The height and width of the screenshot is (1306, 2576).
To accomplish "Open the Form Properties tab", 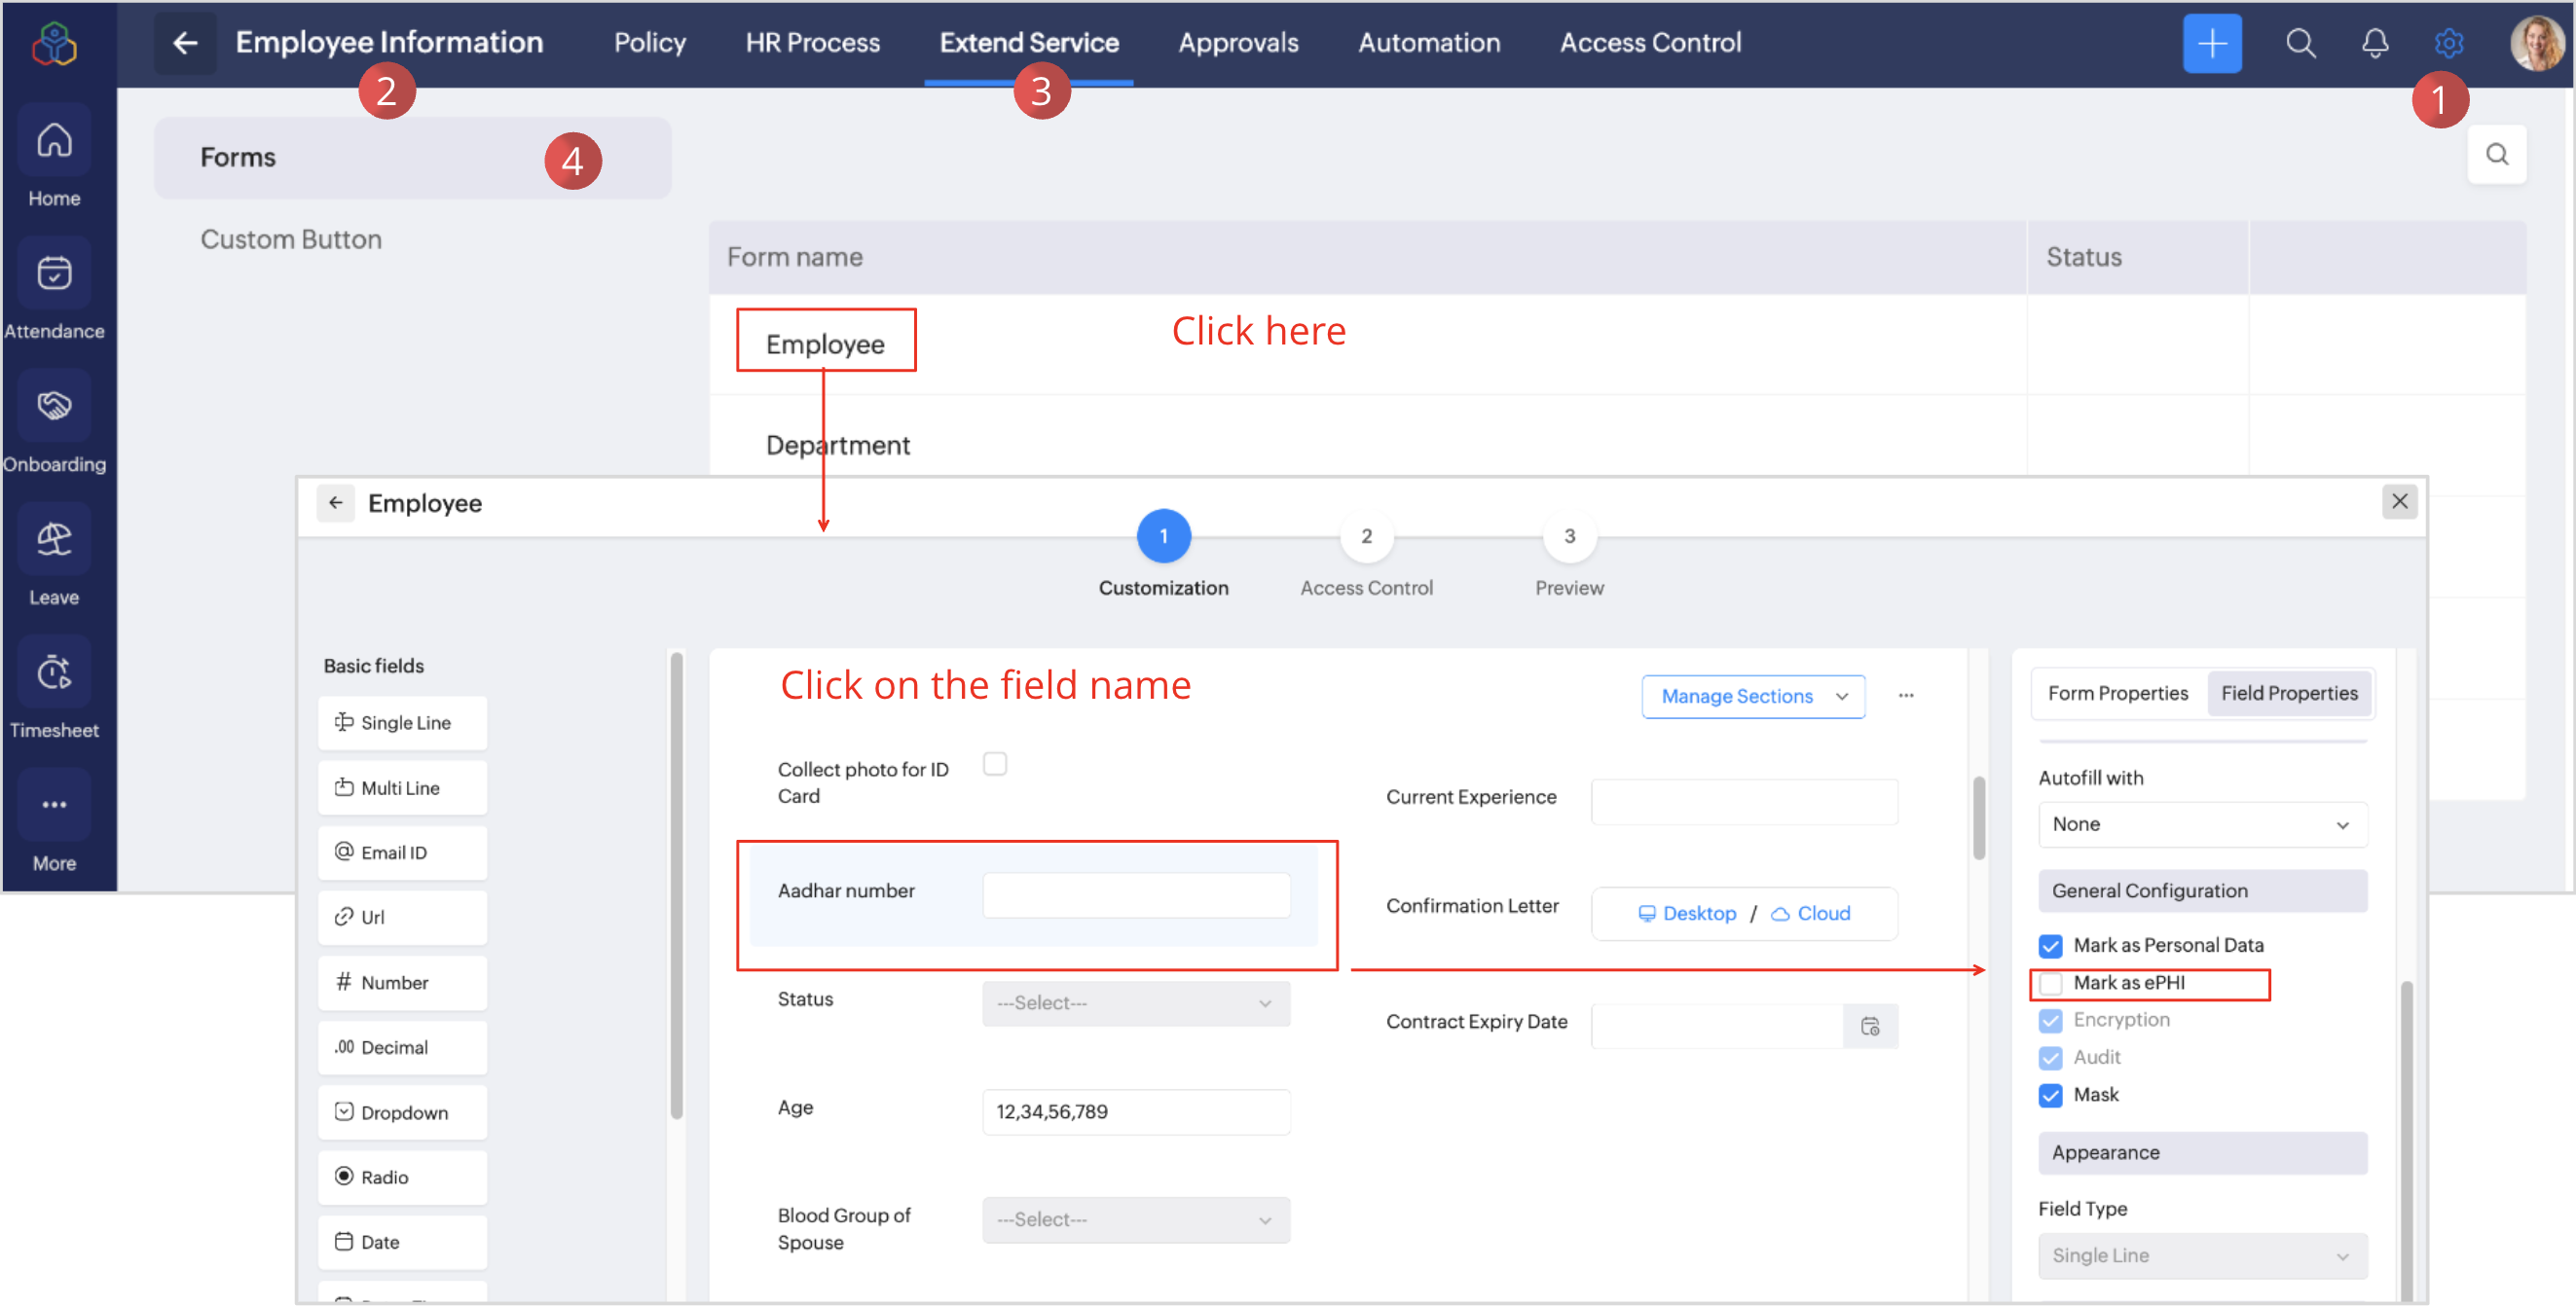I will pos(2117,694).
